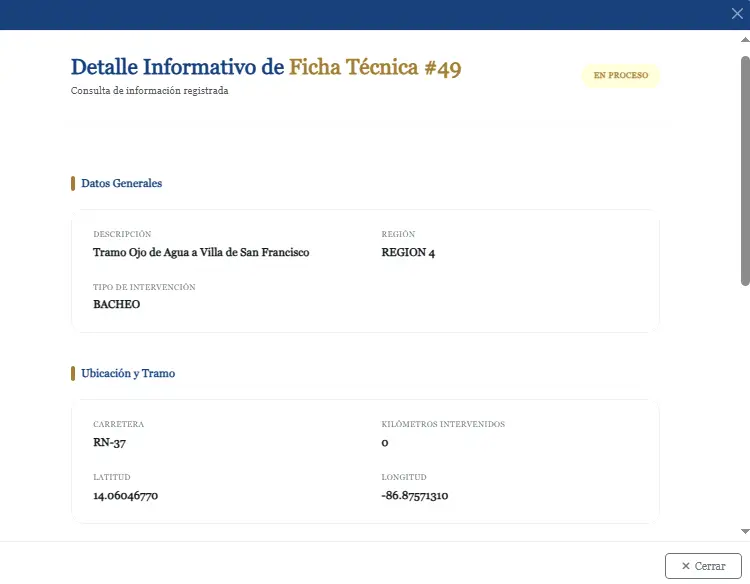Click the BACHEO intervention type value
The width and height of the screenshot is (750, 584).
point(116,305)
